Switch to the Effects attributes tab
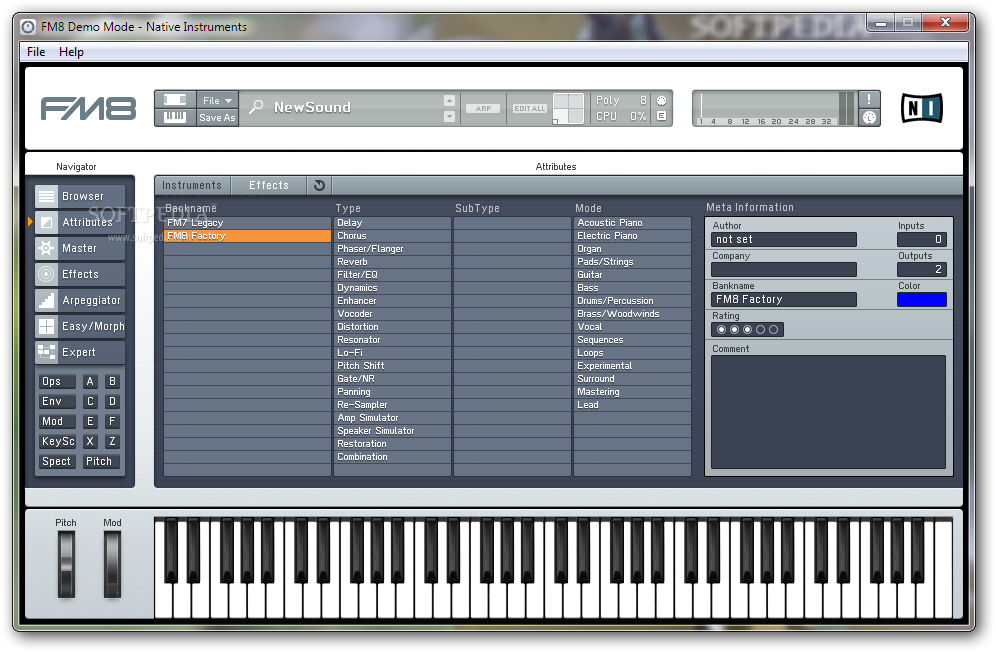The image size is (996, 652). pos(269,186)
